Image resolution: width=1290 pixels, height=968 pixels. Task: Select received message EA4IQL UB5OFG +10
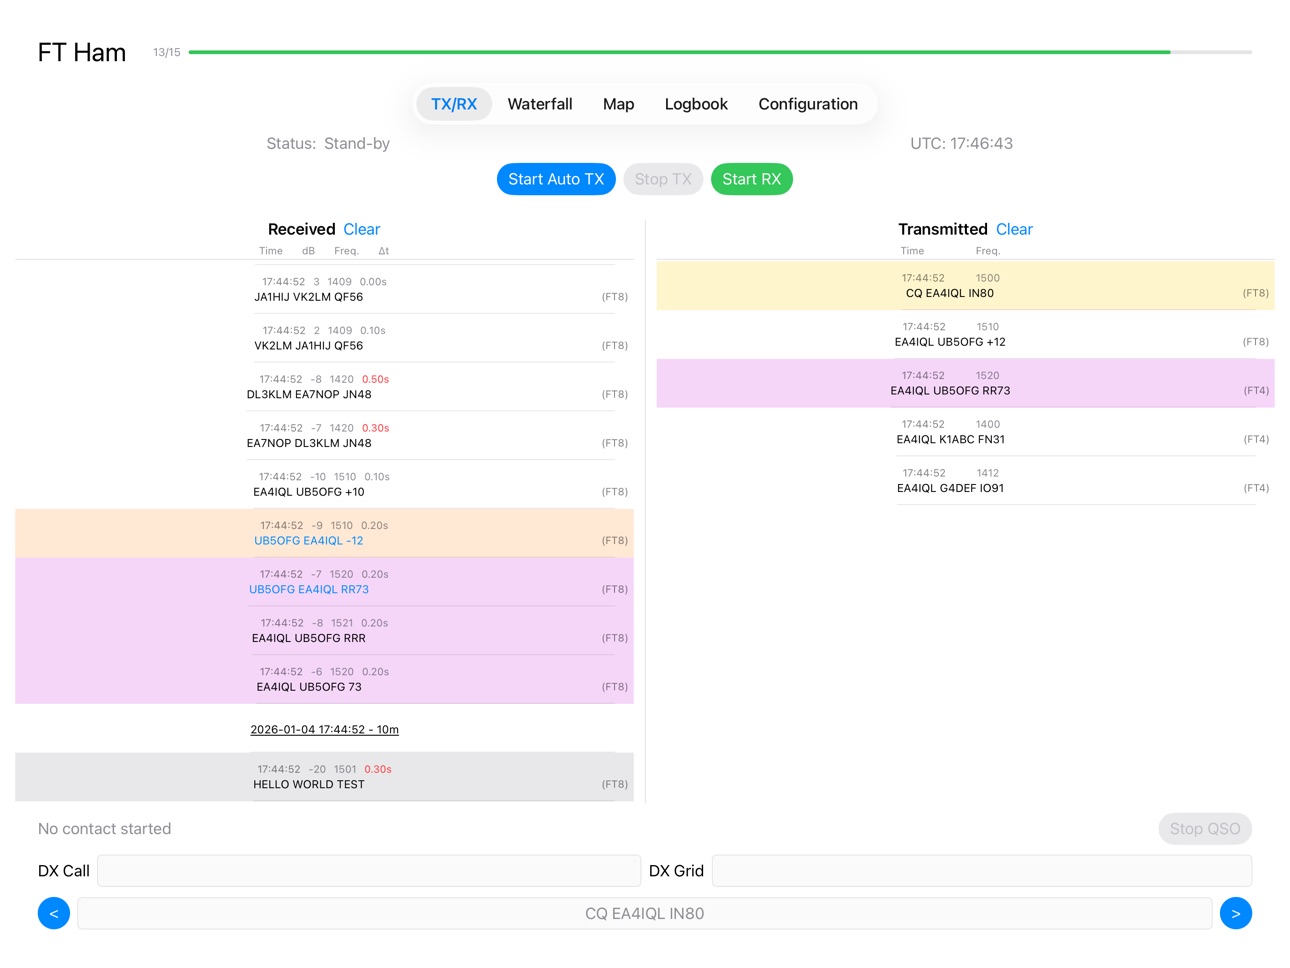point(324,484)
